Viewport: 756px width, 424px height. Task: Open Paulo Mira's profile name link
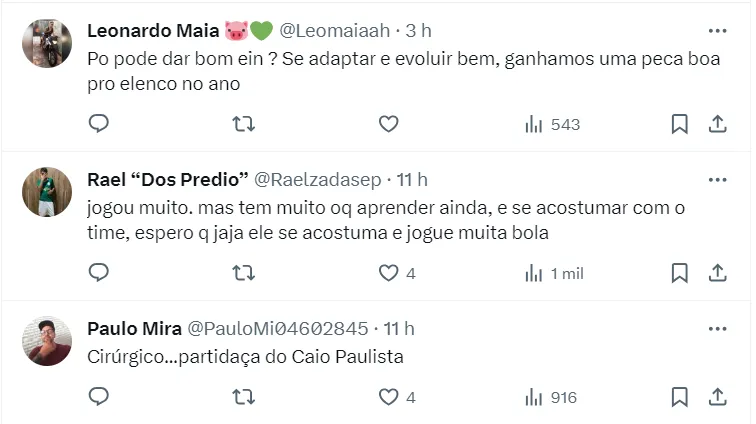[134, 328]
